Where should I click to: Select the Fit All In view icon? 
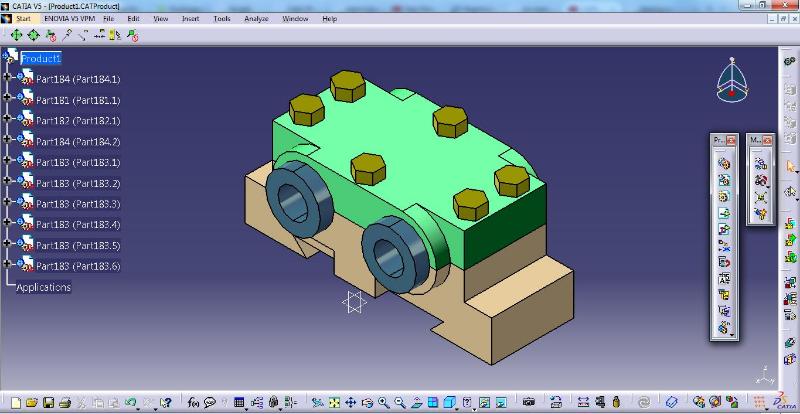[x=334, y=403]
